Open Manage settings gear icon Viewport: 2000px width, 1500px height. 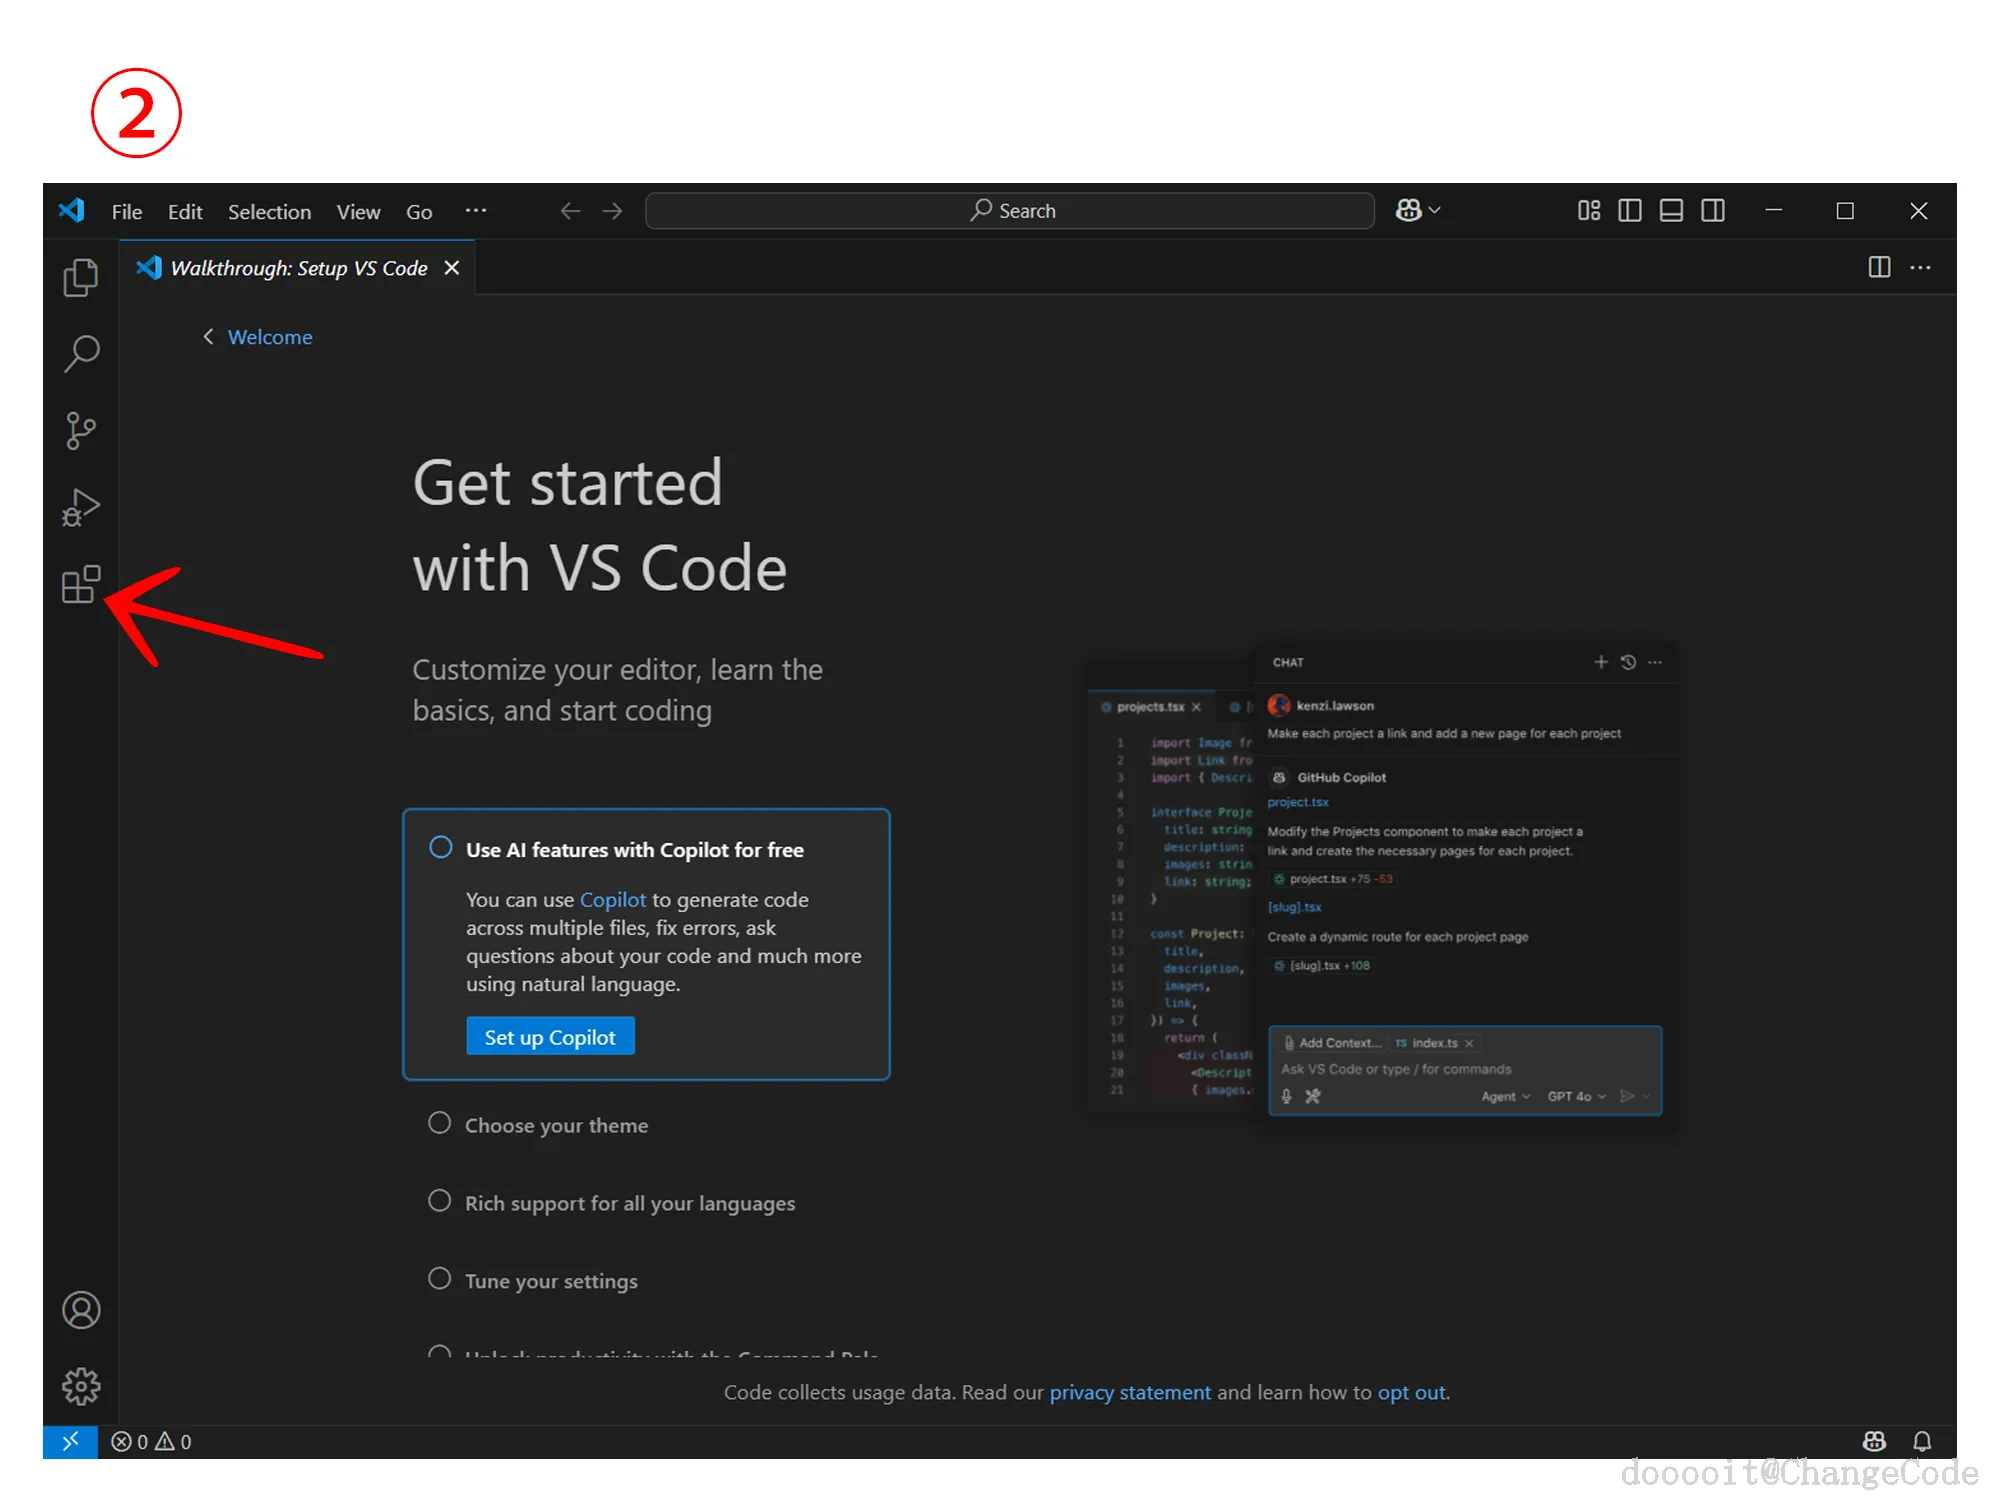(81, 1386)
